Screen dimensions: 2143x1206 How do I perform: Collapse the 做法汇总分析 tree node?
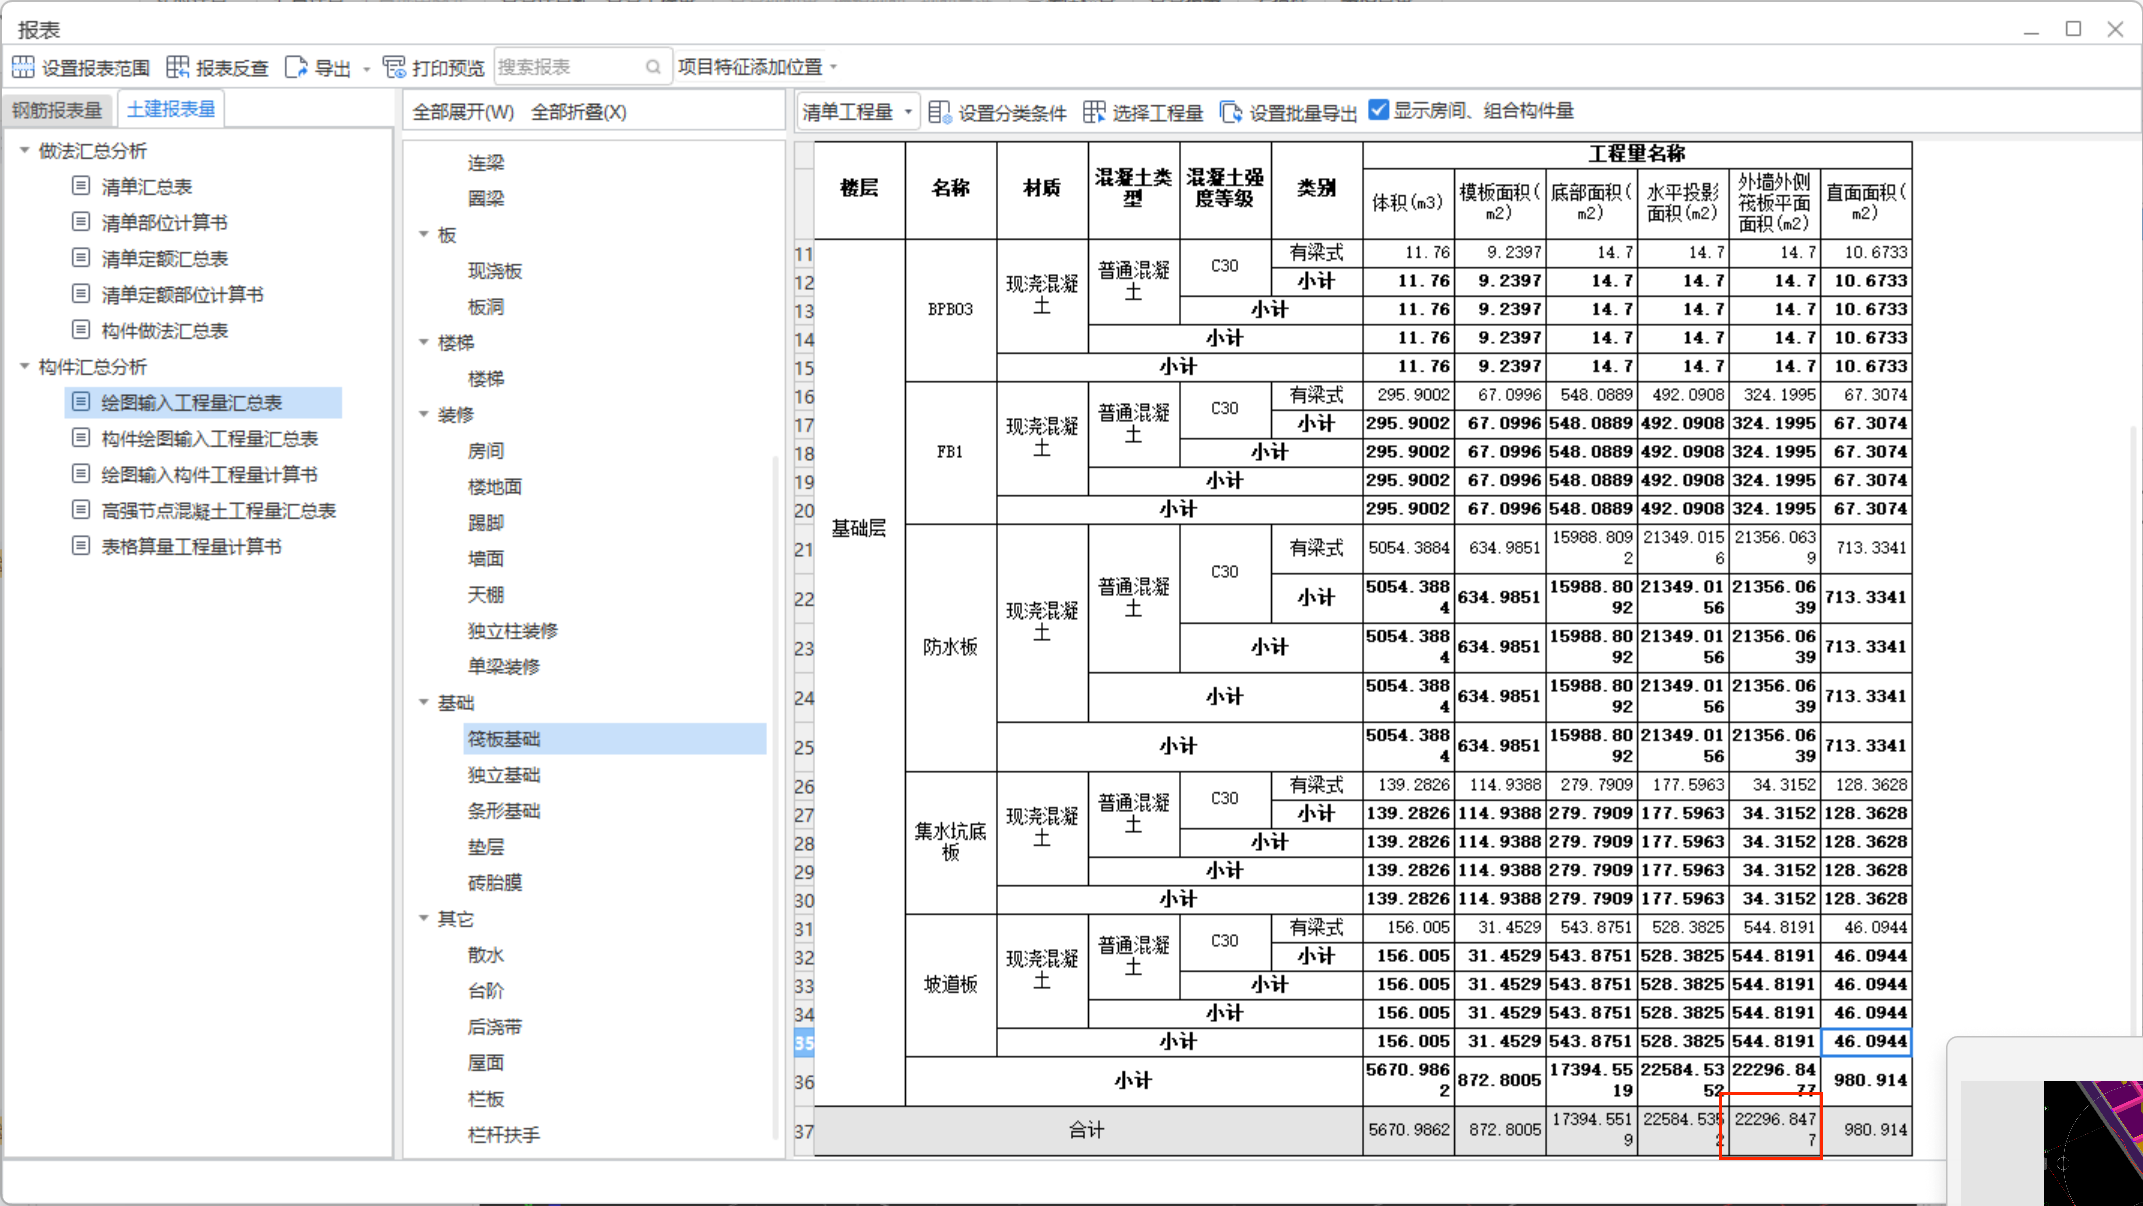click(24, 150)
